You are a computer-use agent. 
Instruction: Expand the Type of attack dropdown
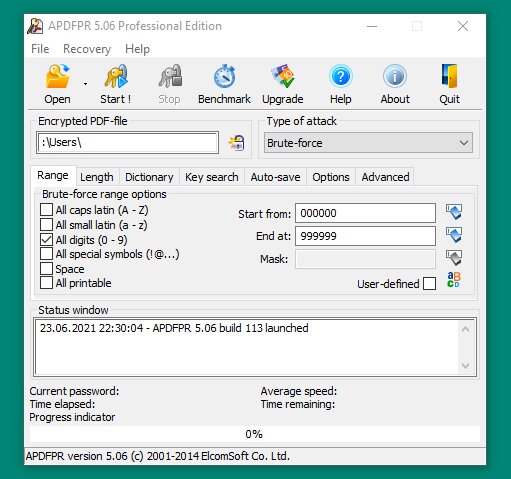pyautogui.click(x=368, y=143)
